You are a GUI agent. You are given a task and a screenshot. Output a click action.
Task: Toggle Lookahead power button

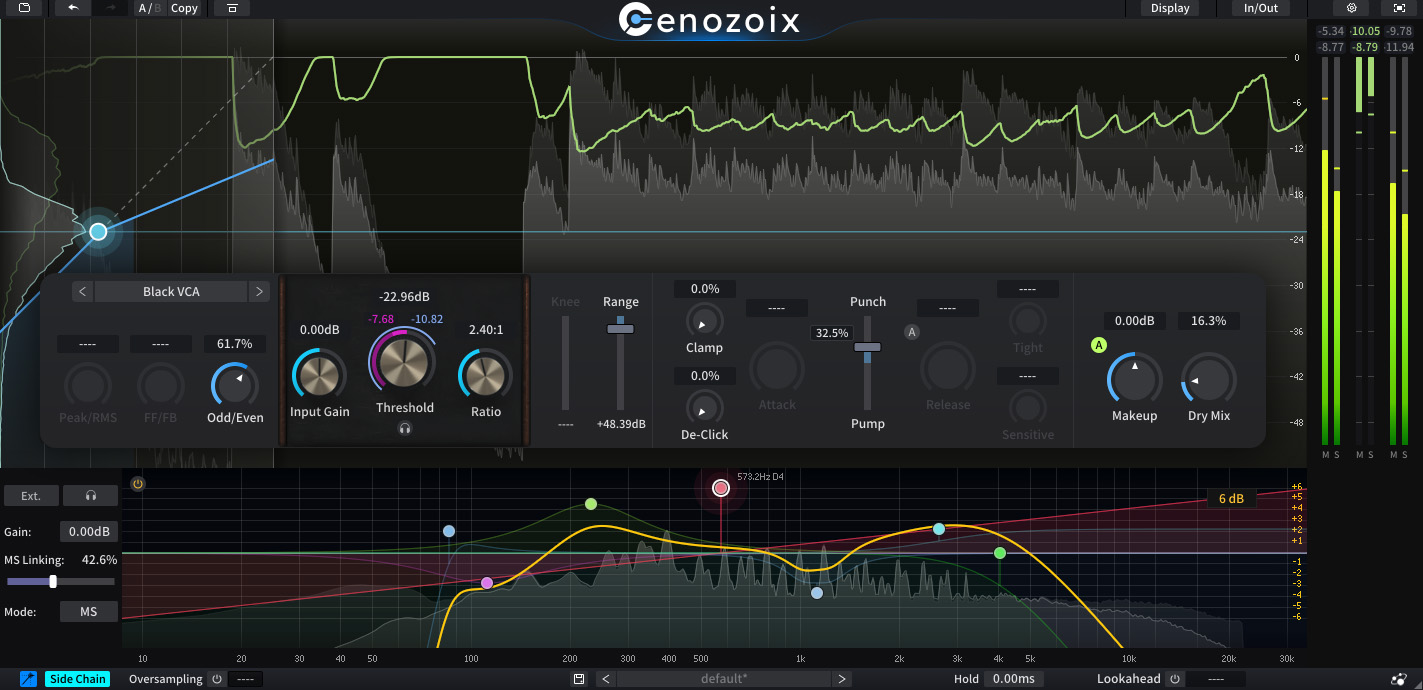pos(1174,679)
